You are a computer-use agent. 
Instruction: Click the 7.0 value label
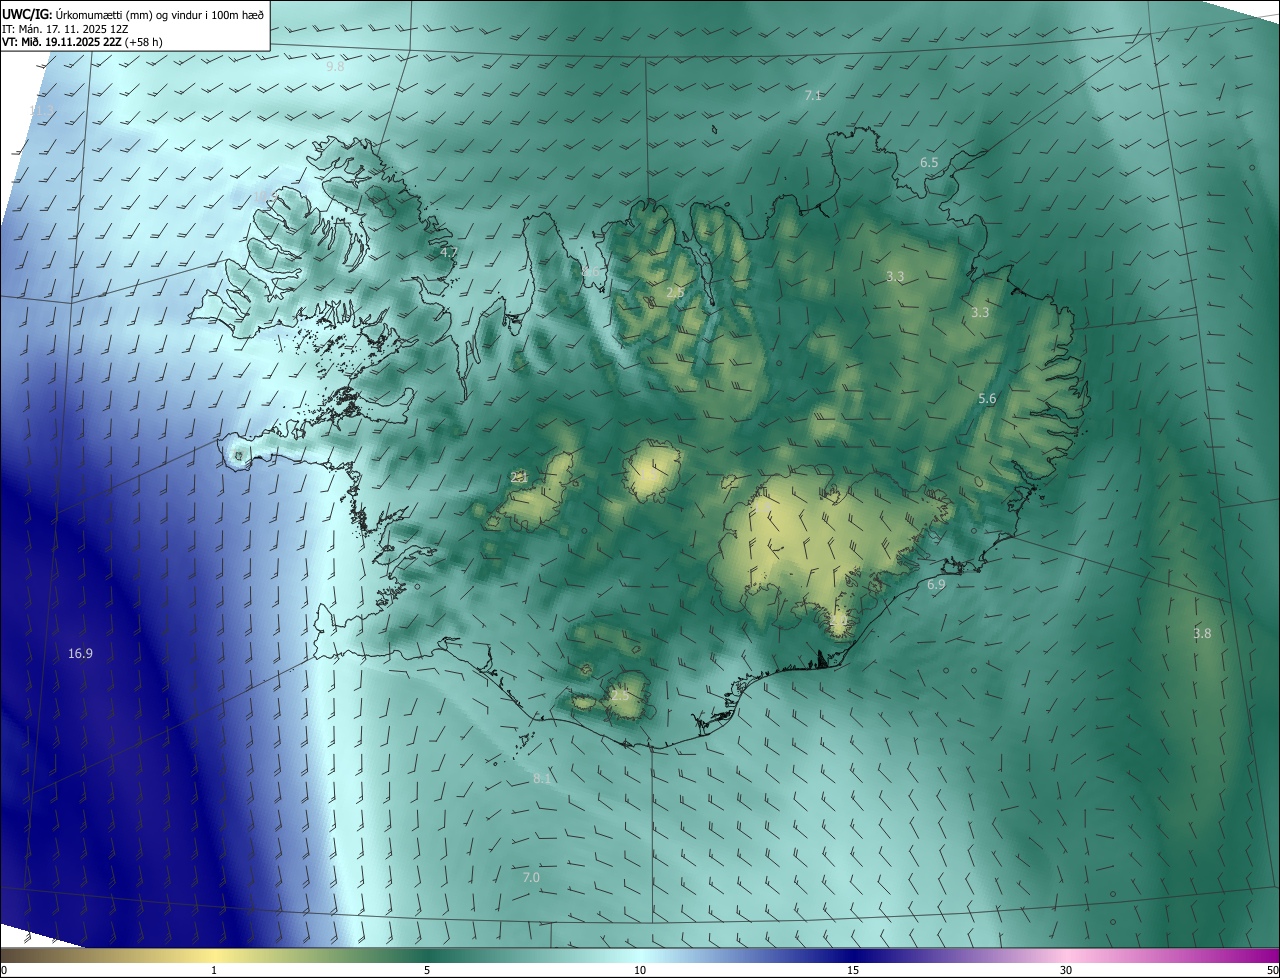[531, 878]
